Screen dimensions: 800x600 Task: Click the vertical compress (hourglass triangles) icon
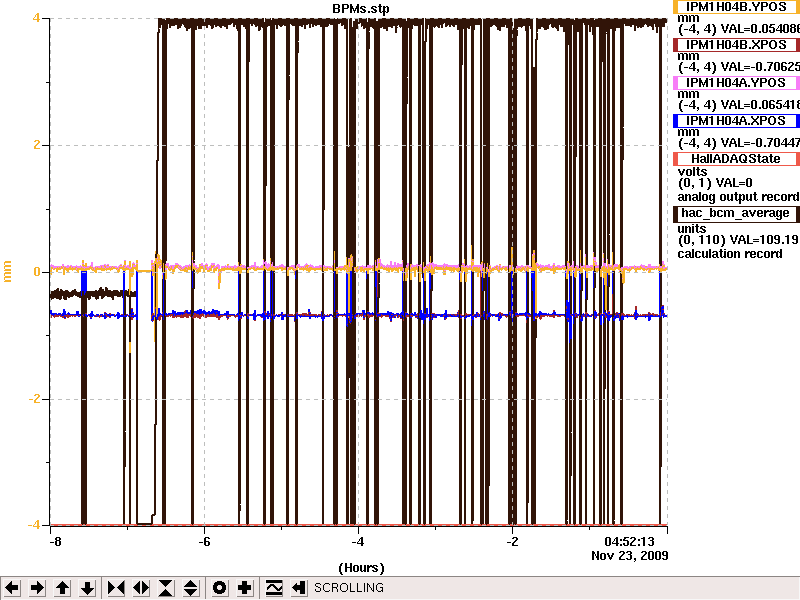pyautogui.click(x=166, y=588)
